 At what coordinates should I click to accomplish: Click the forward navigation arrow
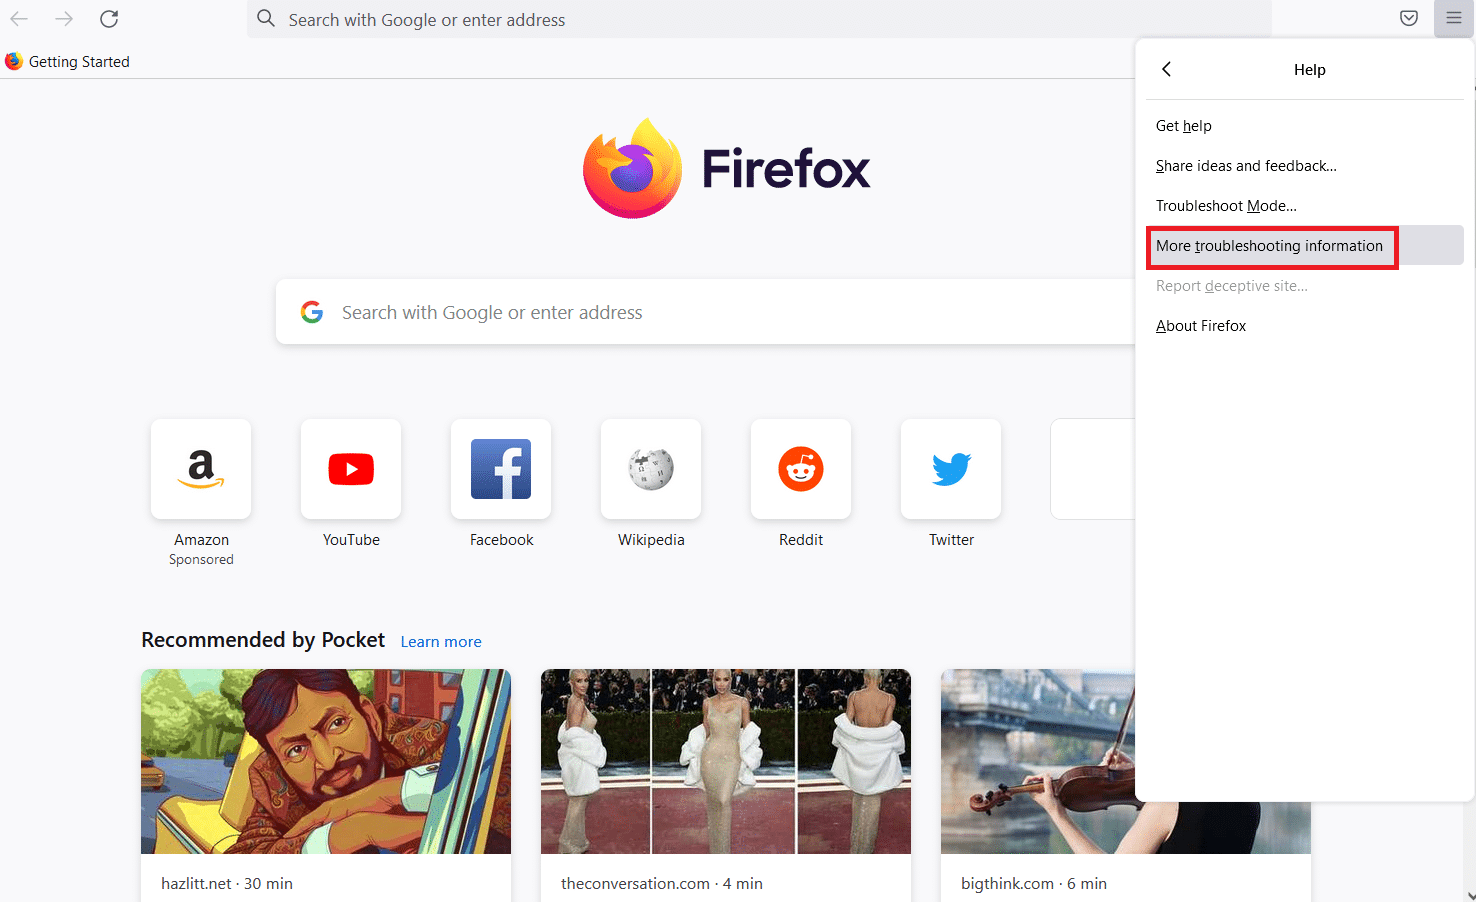coord(64,19)
